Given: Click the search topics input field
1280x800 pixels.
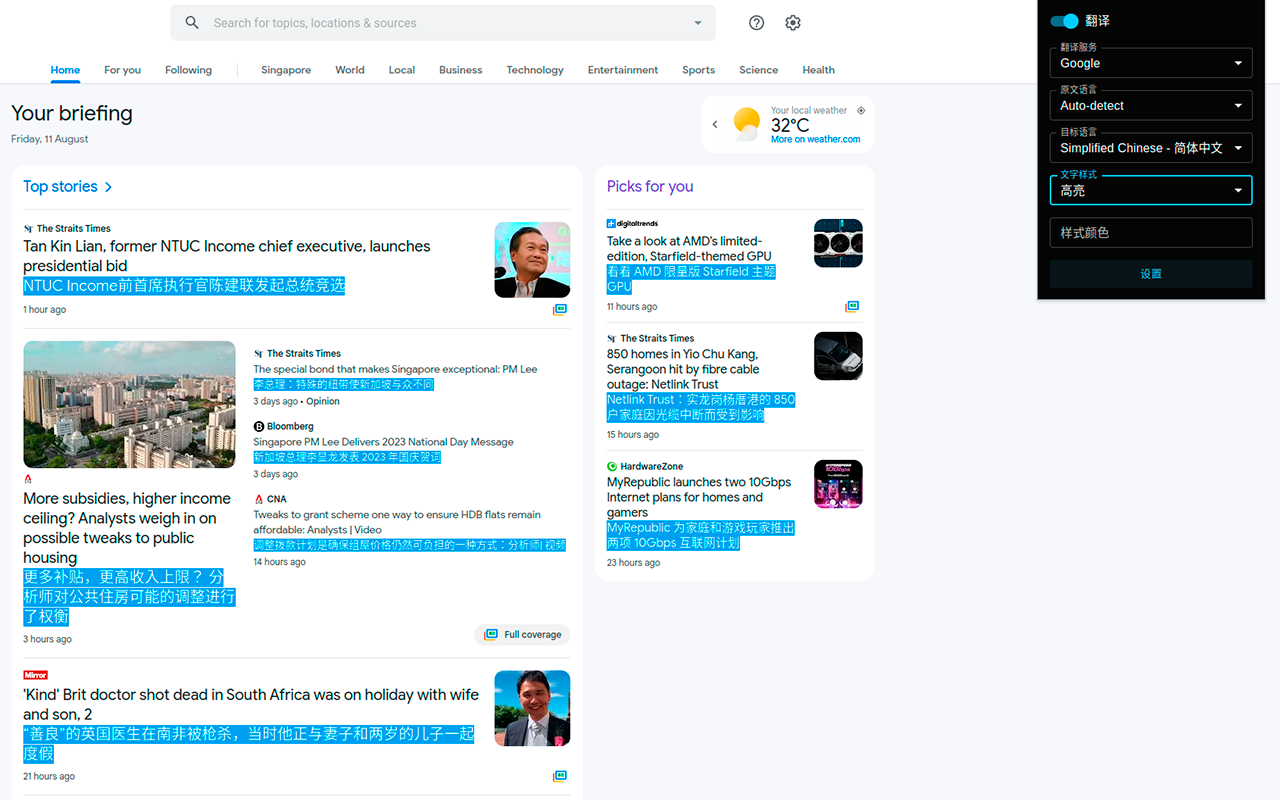Looking at the screenshot, I should point(440,23).
